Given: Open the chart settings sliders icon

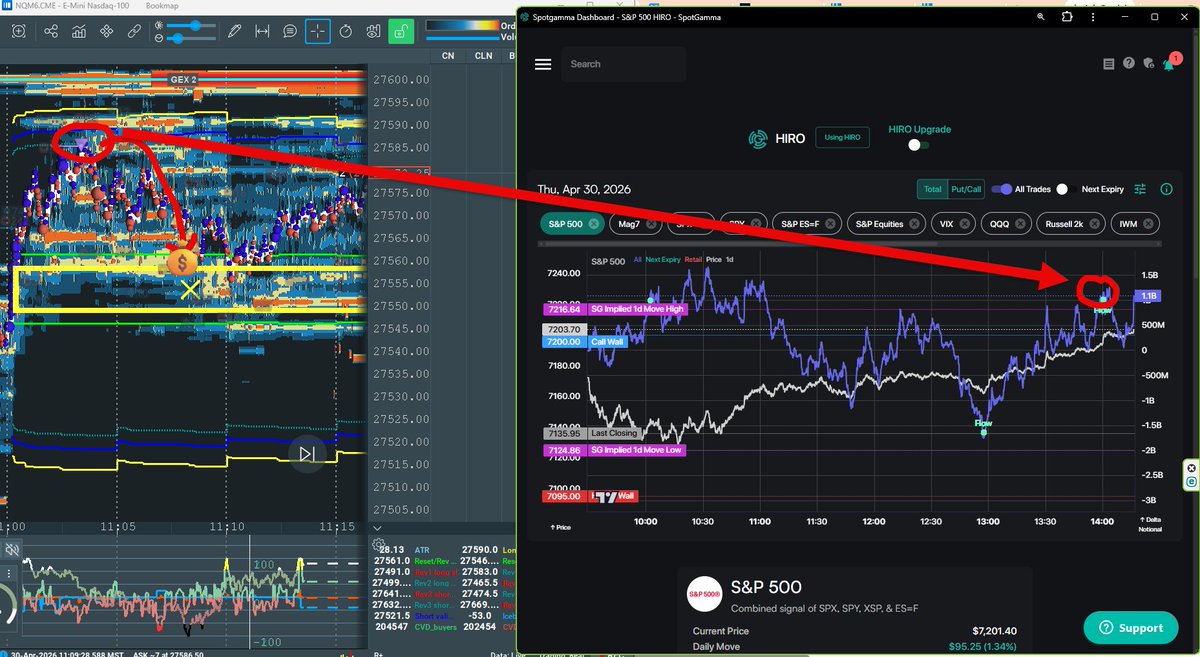Looking at the screenshot, I should point(1140,189).
